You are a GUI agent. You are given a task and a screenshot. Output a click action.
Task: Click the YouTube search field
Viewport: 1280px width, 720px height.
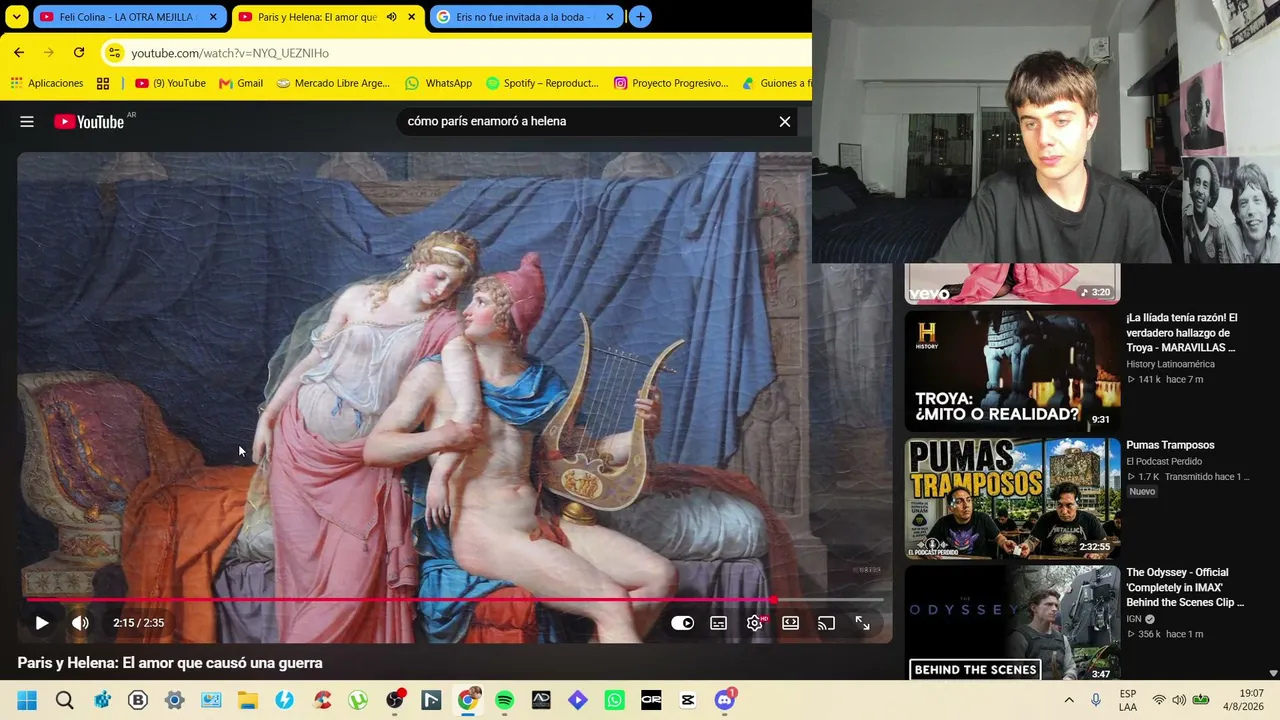[585, 122]
